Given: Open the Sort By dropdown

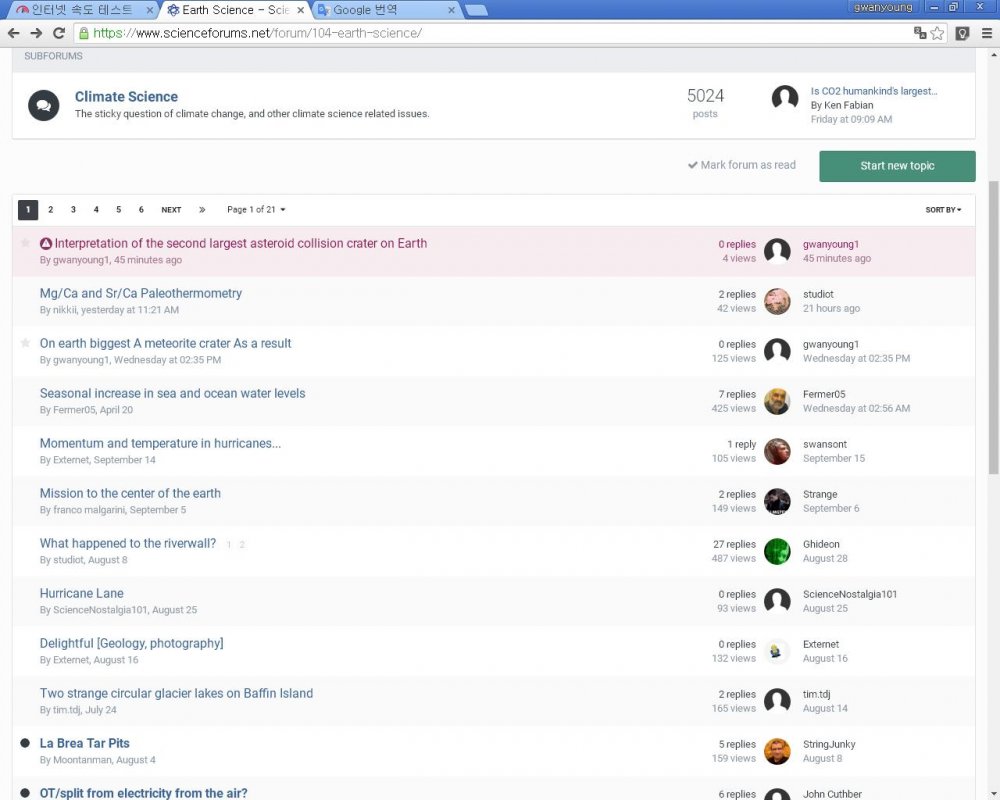Looking at the screenshot, I should click(943, 210).
